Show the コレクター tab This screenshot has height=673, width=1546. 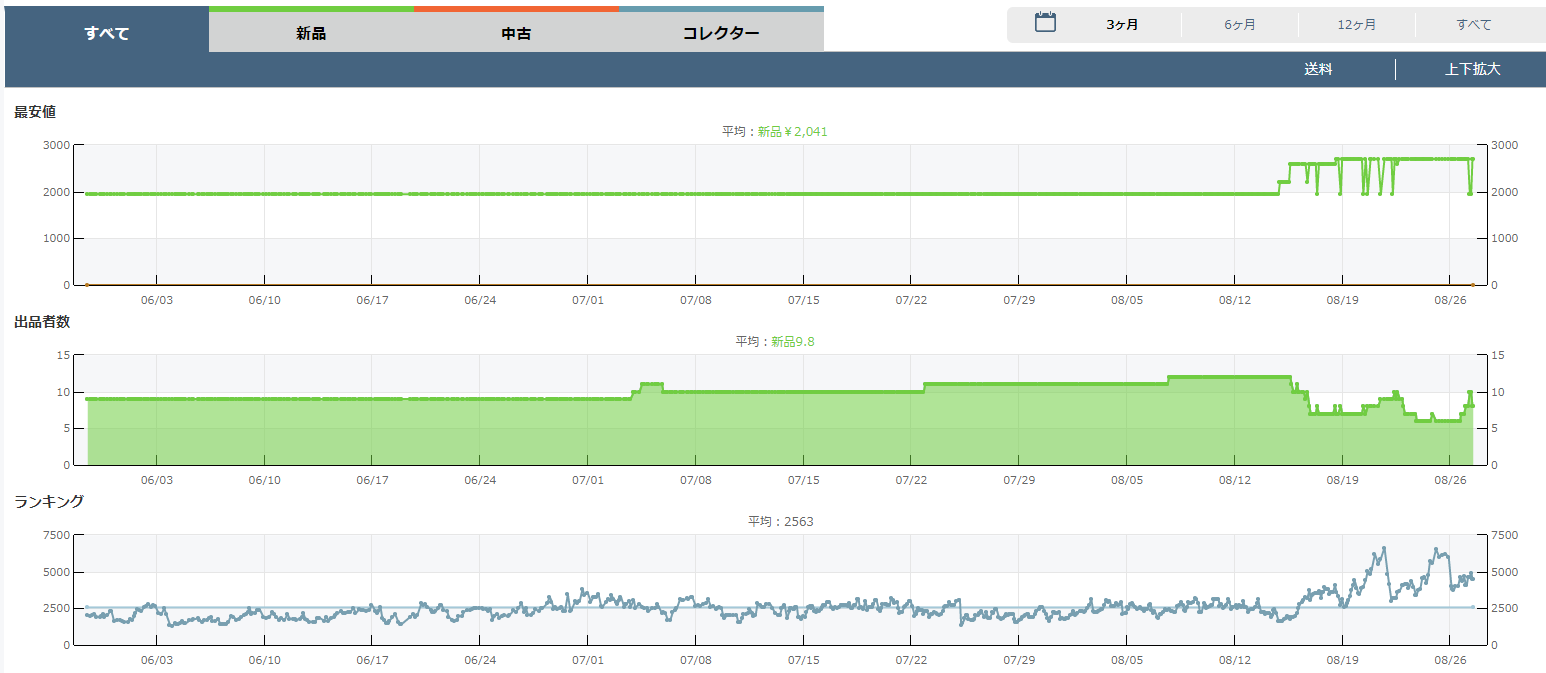721,33
